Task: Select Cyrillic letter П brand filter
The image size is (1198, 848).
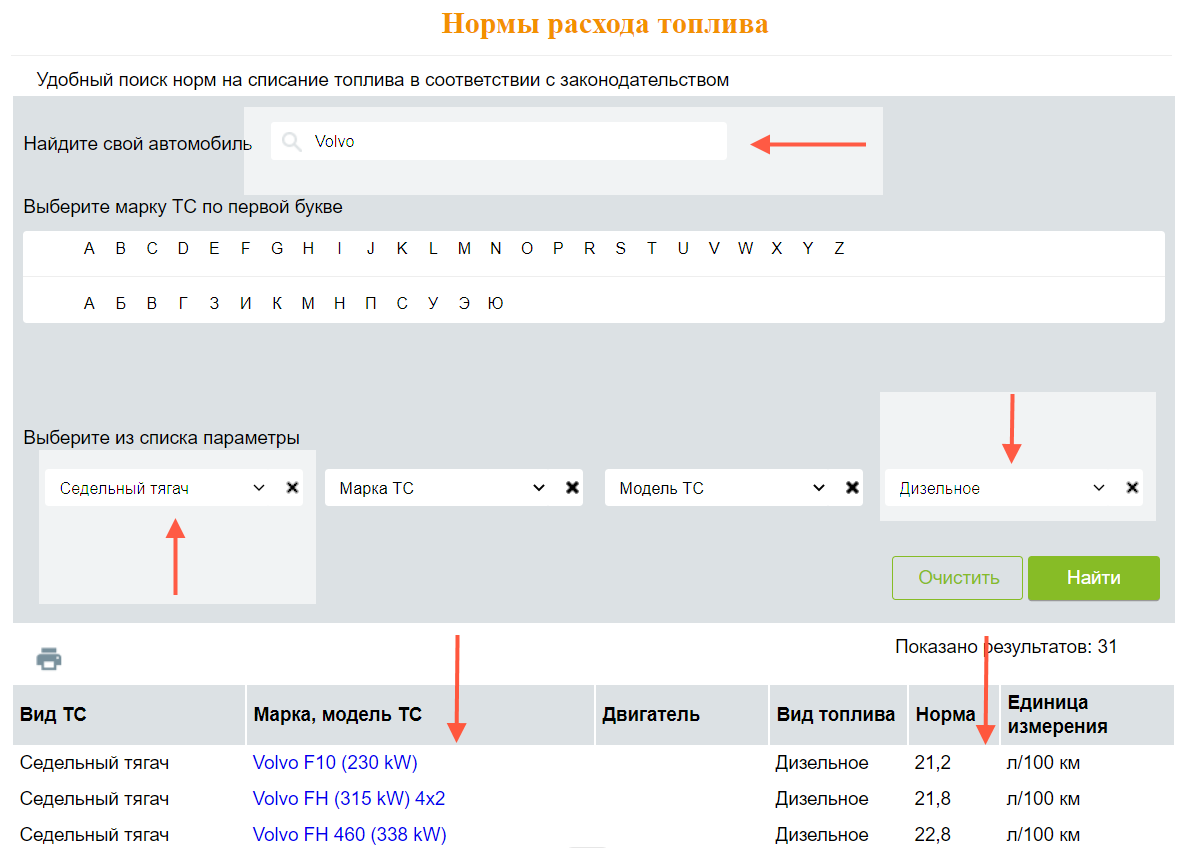Action: click(371, 303)
